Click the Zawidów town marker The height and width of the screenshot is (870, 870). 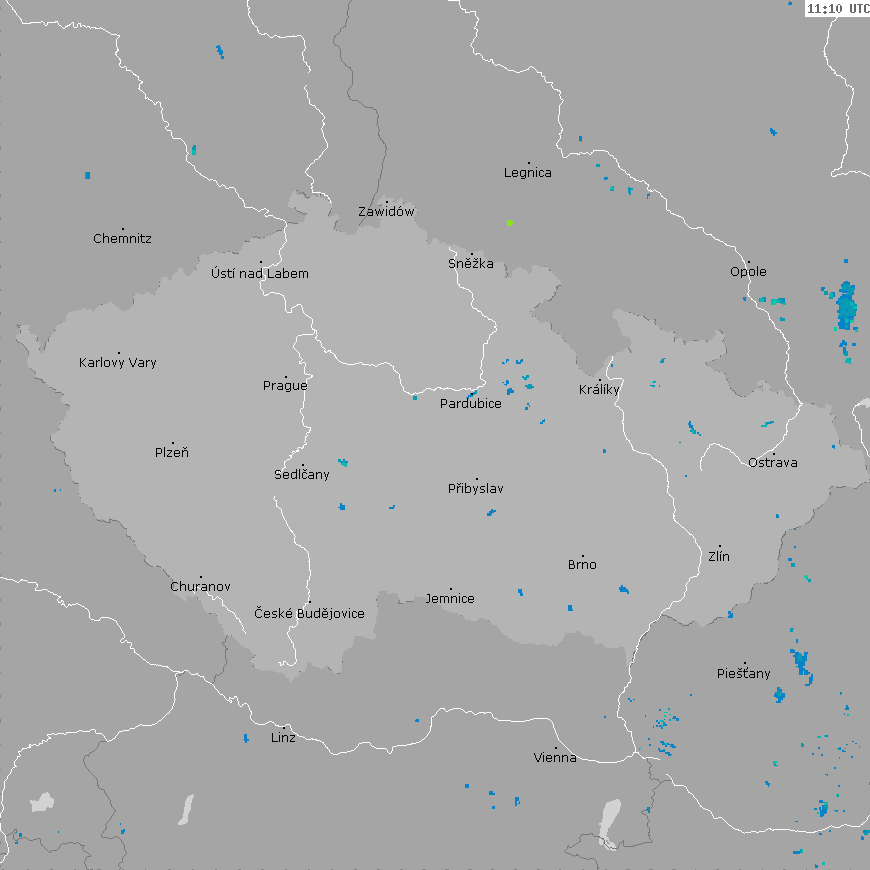tap(387, 201)
